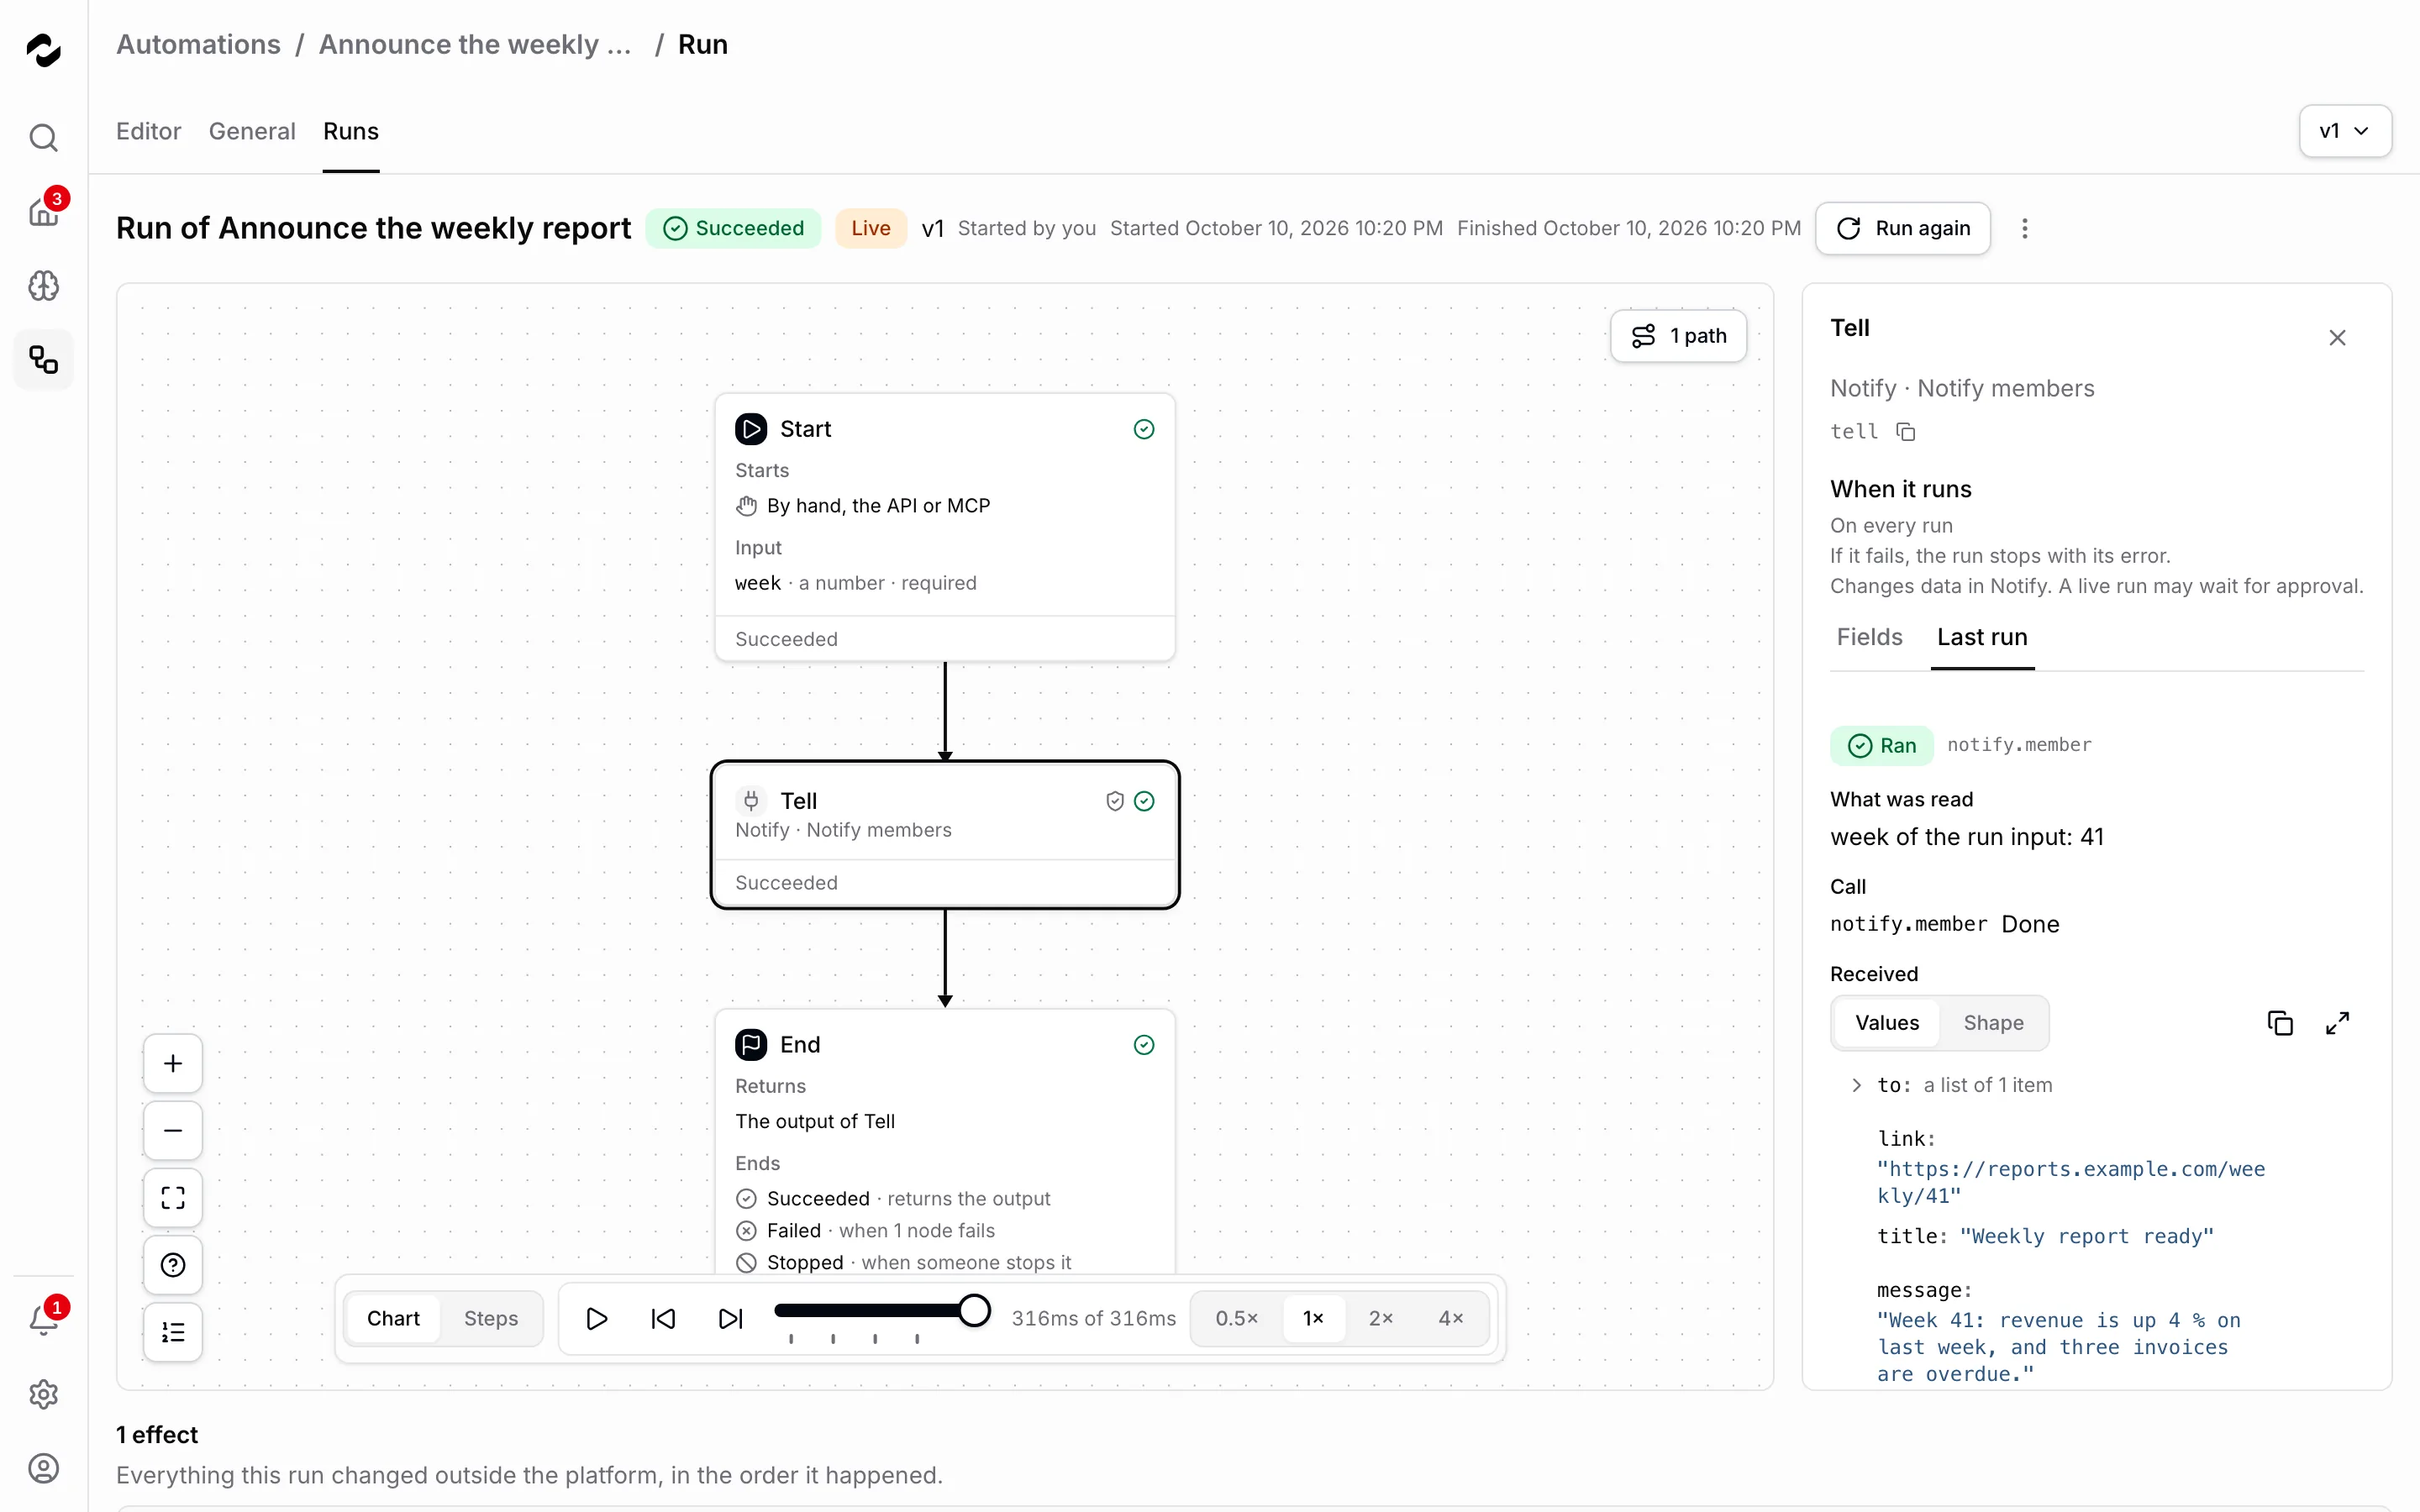This screenshot has height=1512, width=2420.
Task: Open the Announce the weekly breadcrumb
Action: (475, 44)
